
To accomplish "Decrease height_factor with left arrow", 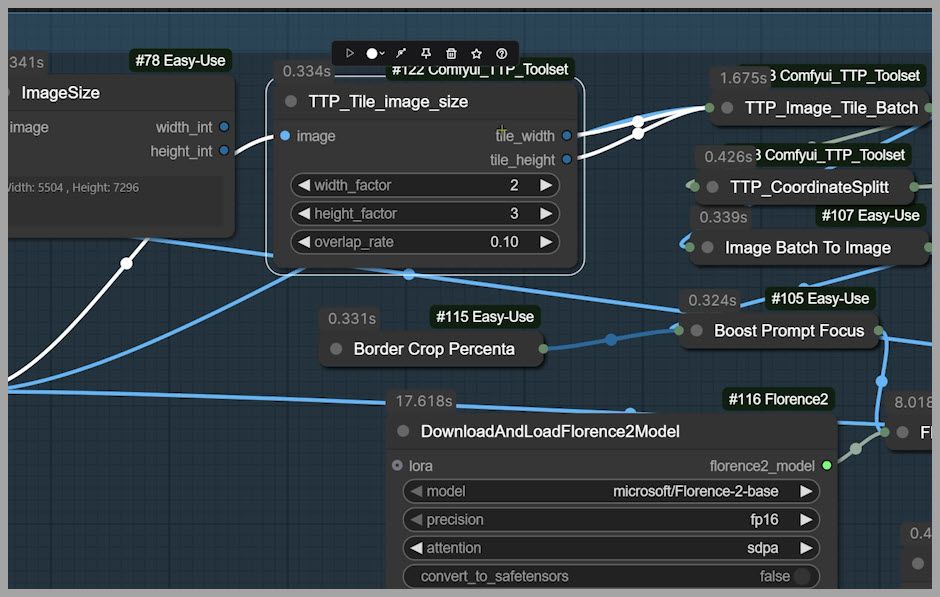I will [304, 213].
